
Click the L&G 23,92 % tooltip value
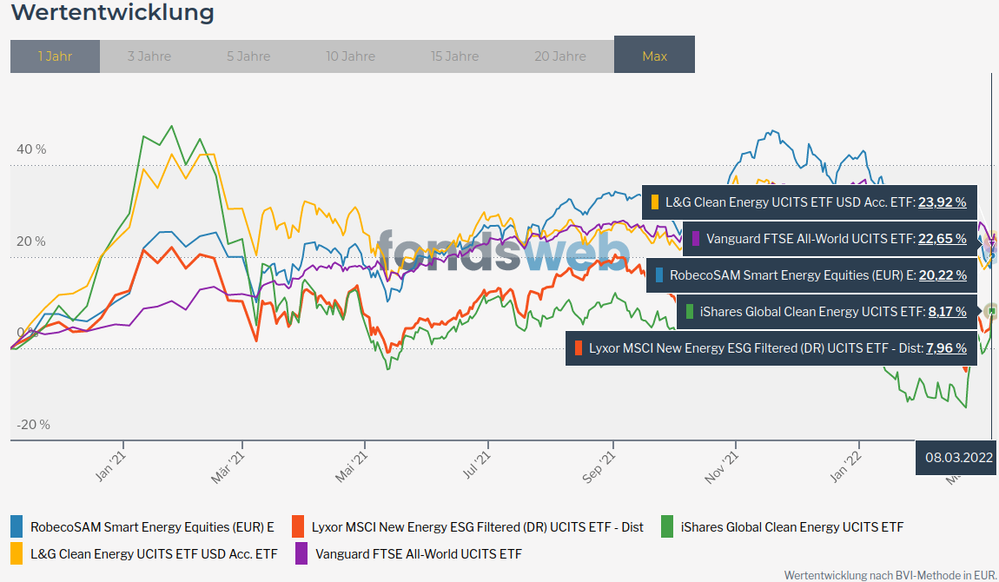(942, 202)
